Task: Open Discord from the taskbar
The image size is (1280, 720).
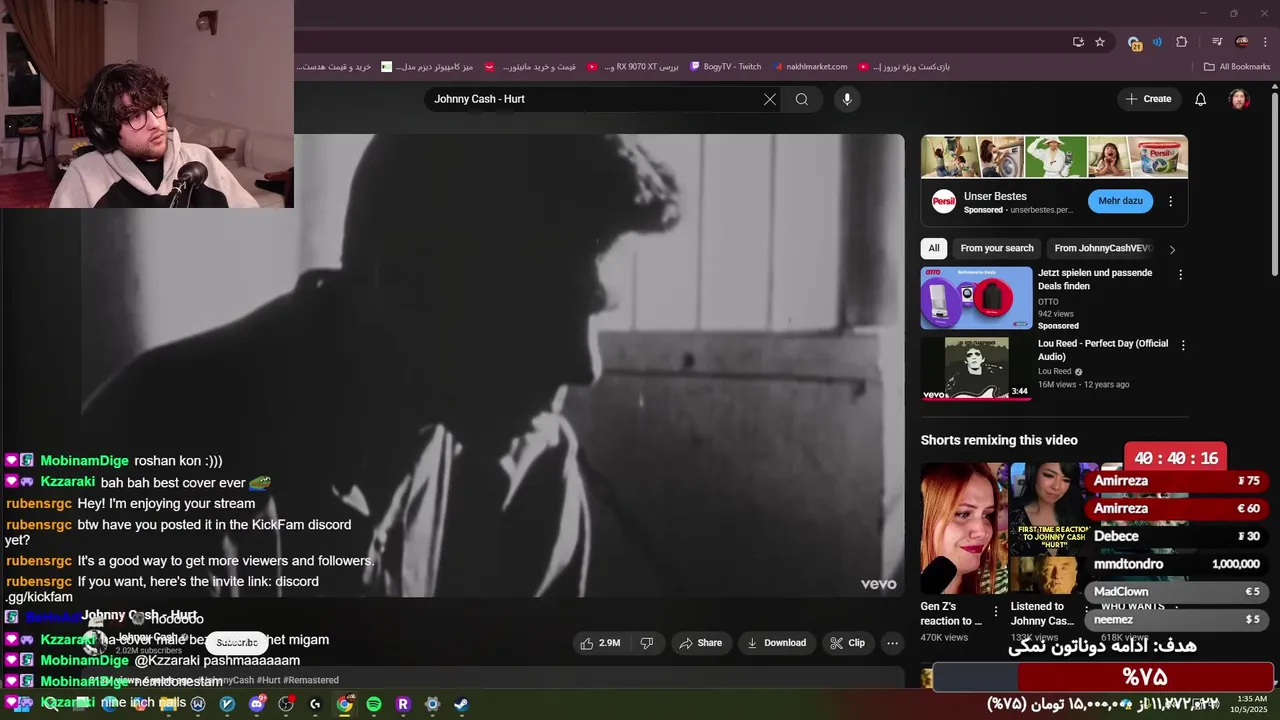Action: click(x=257, y=704)
